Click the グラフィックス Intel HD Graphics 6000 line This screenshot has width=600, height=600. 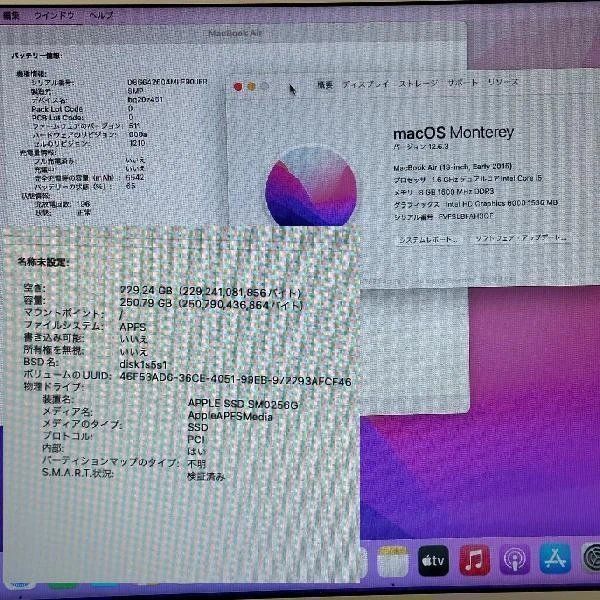coord(476,204)
